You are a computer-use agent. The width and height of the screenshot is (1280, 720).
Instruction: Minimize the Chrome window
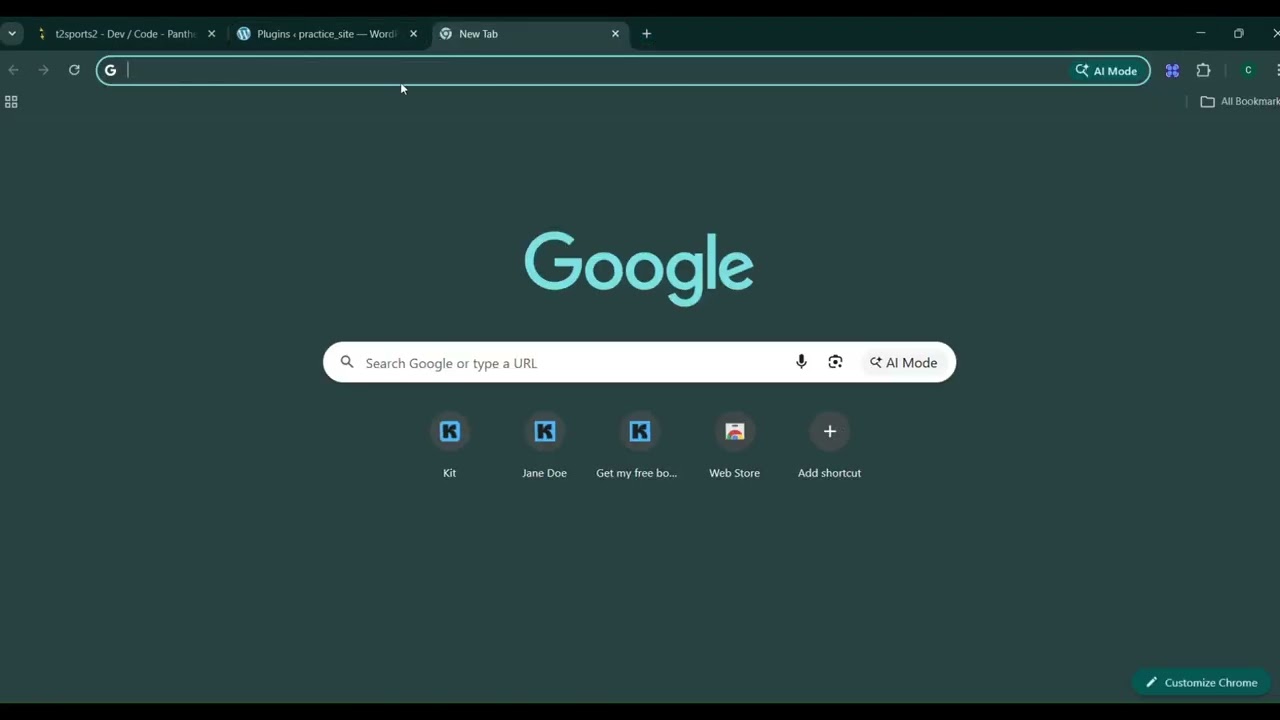coord(1200,33)
